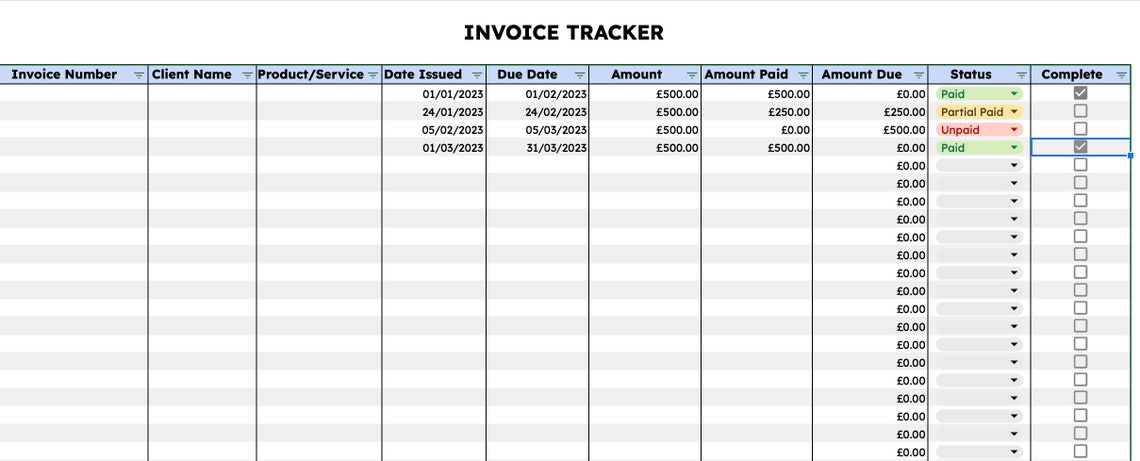
Task: Select the INVOICE TRACKER title cell
Action: [x=563, y=33]
